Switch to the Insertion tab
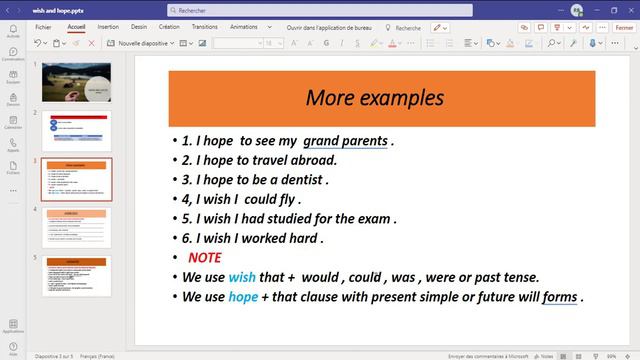The image size is (640, 360). pyautogui.click(x=108, y=27)
